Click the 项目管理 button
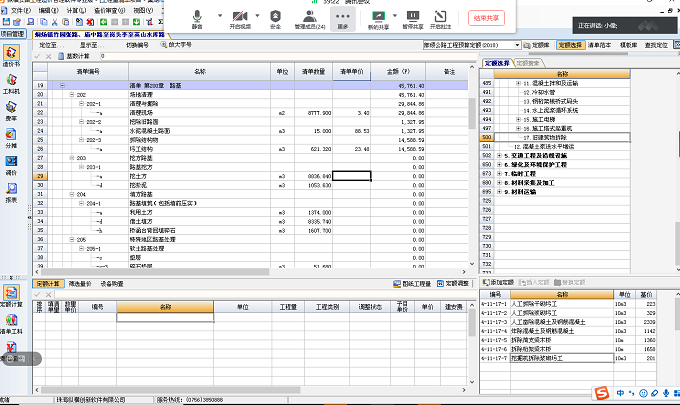 point(13,34)
